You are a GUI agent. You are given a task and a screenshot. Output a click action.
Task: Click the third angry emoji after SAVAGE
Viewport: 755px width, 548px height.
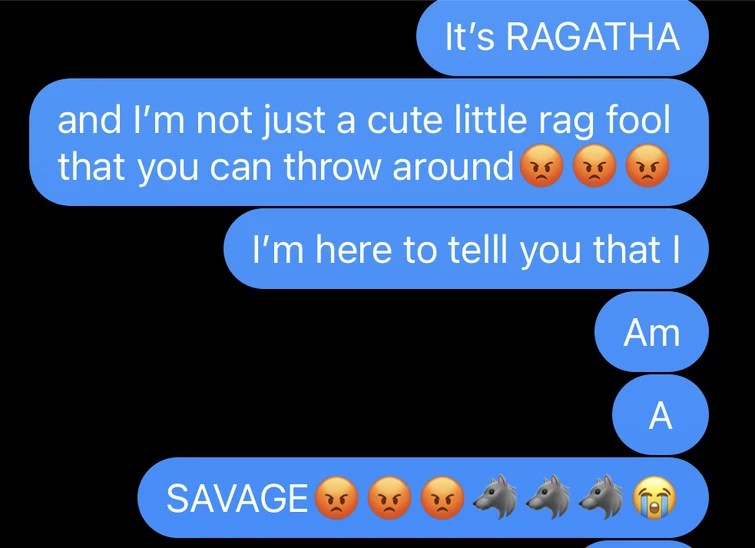point(443,498)
